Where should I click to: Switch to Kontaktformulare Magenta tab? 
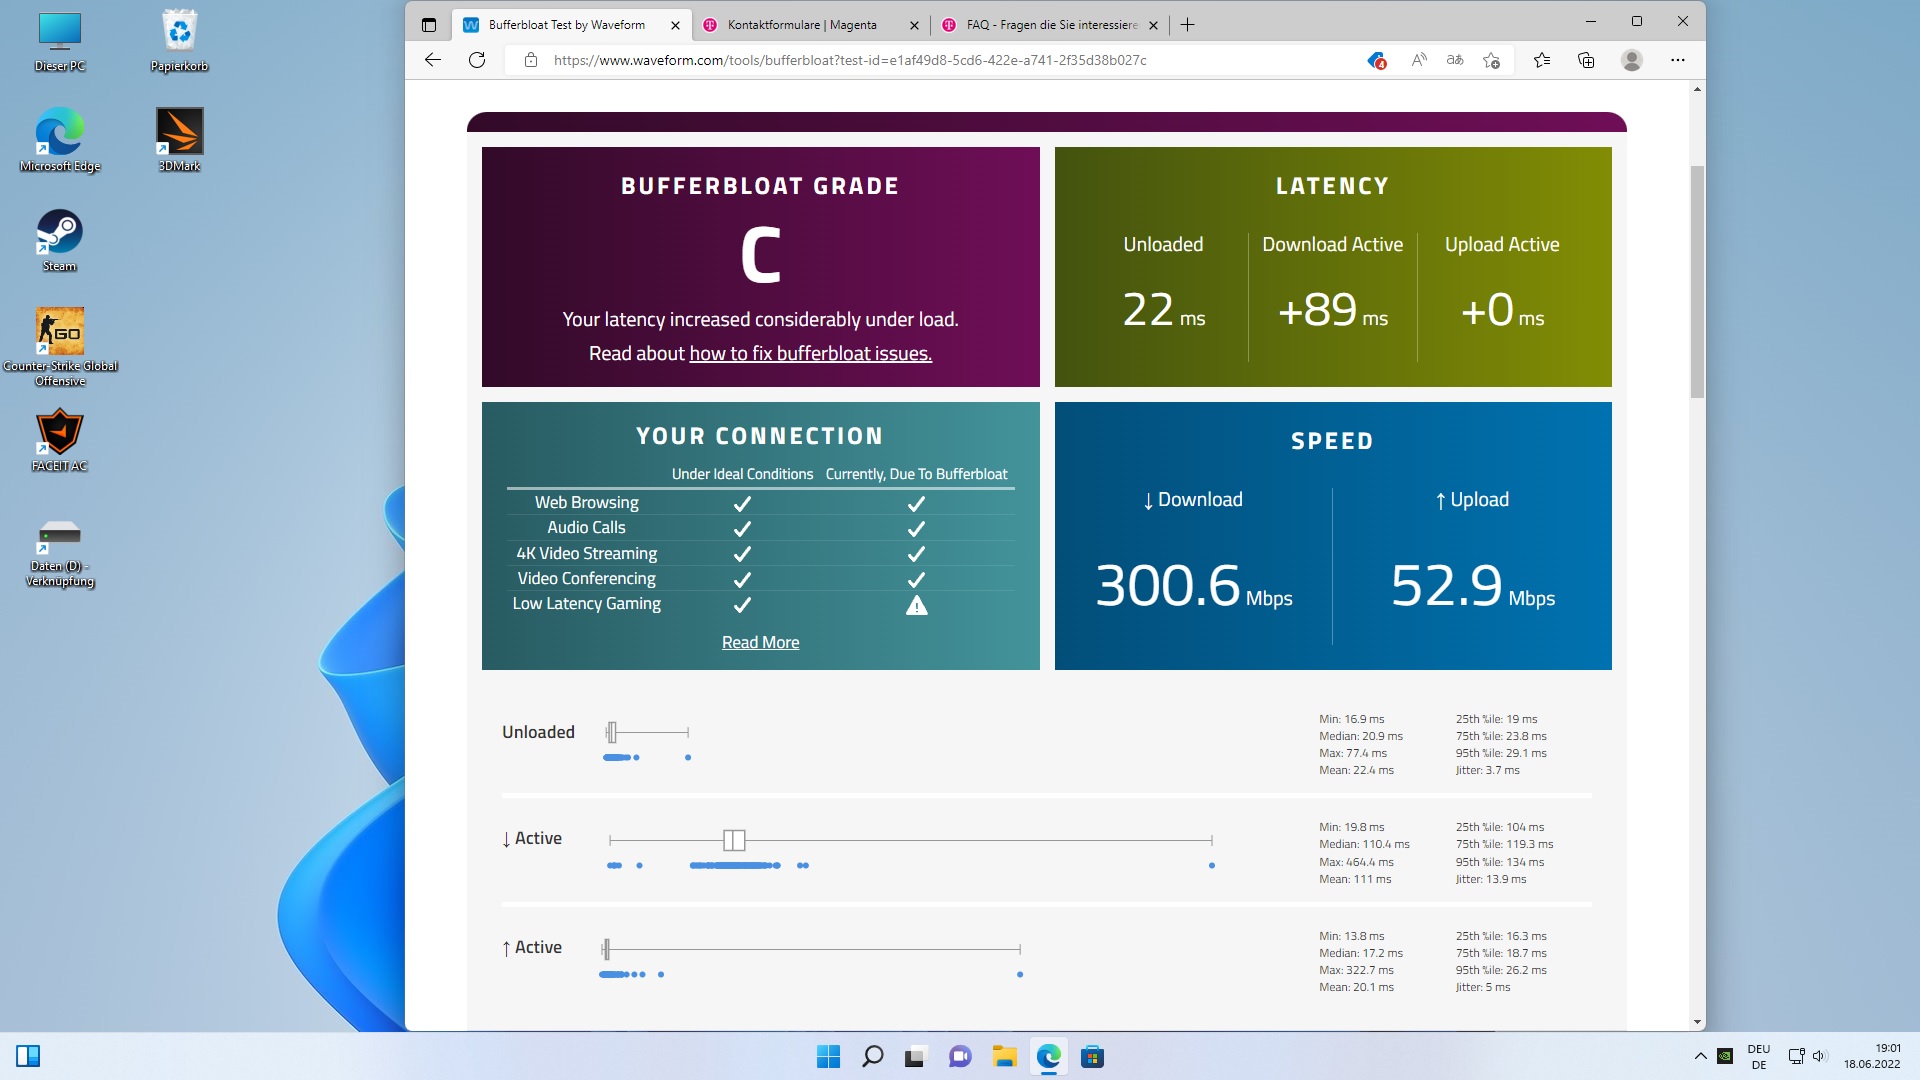802,25
